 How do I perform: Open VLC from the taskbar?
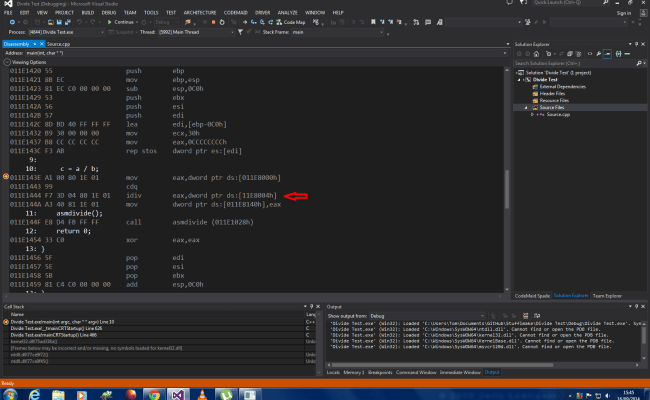(x=202, y=394)
